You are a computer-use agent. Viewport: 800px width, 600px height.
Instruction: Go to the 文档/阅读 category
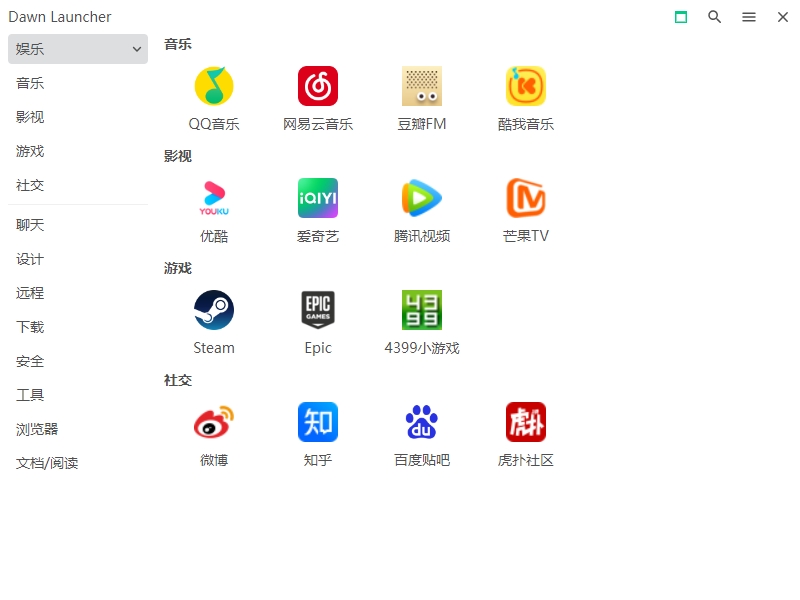(x=47, y=463)
